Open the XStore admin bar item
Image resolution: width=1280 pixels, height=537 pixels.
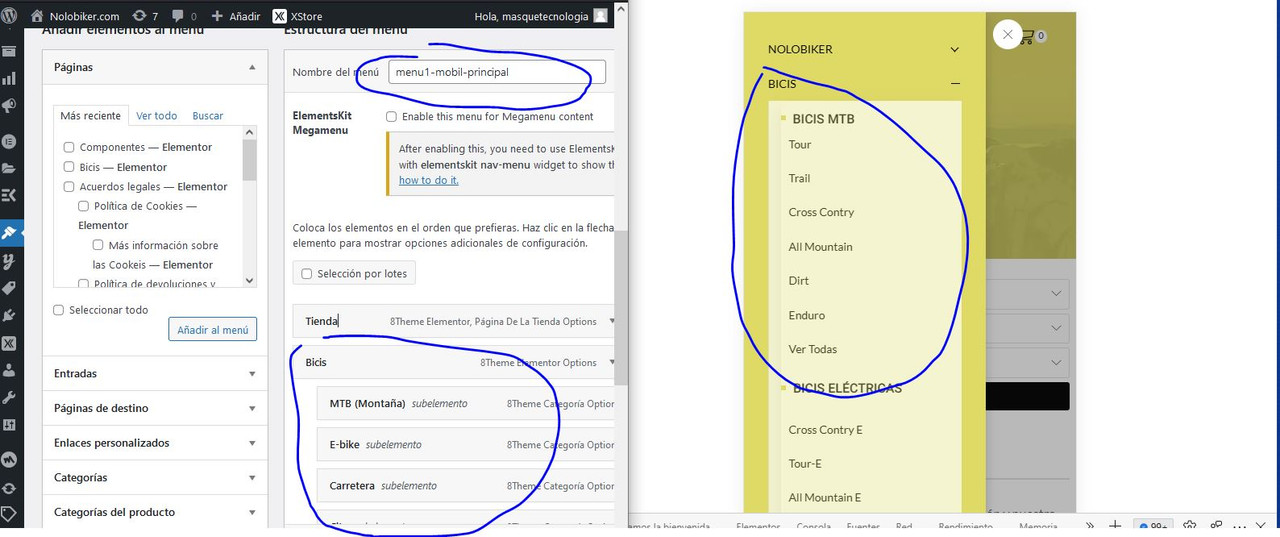pyautogui.click(x=297, y=16)
